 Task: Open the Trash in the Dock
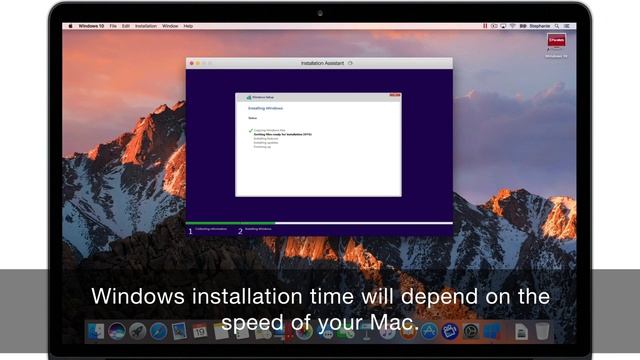[x=542, y=331]
